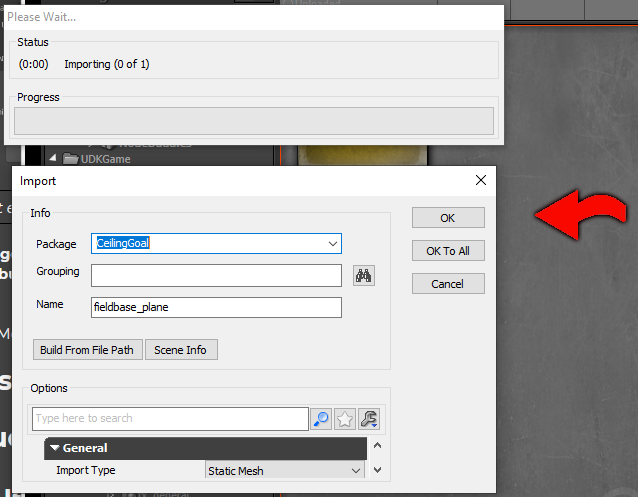
Task: Click options scrollbar down arrow
Action: [378, 470]
